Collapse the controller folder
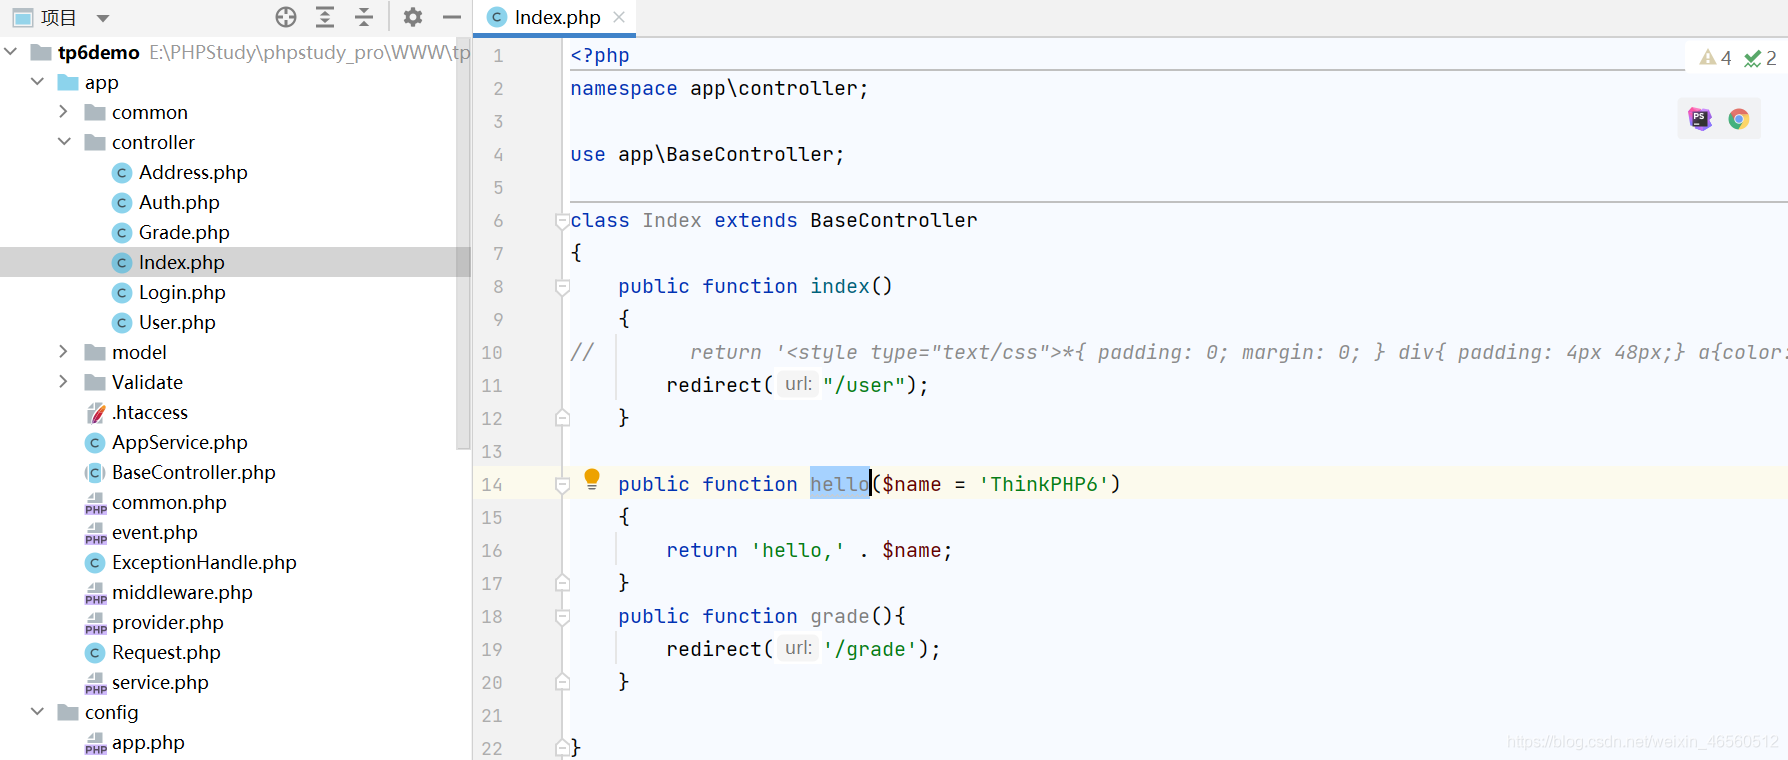Viewport: 1788px width, 760px height. pyautogui.click(x=64, y=141)
